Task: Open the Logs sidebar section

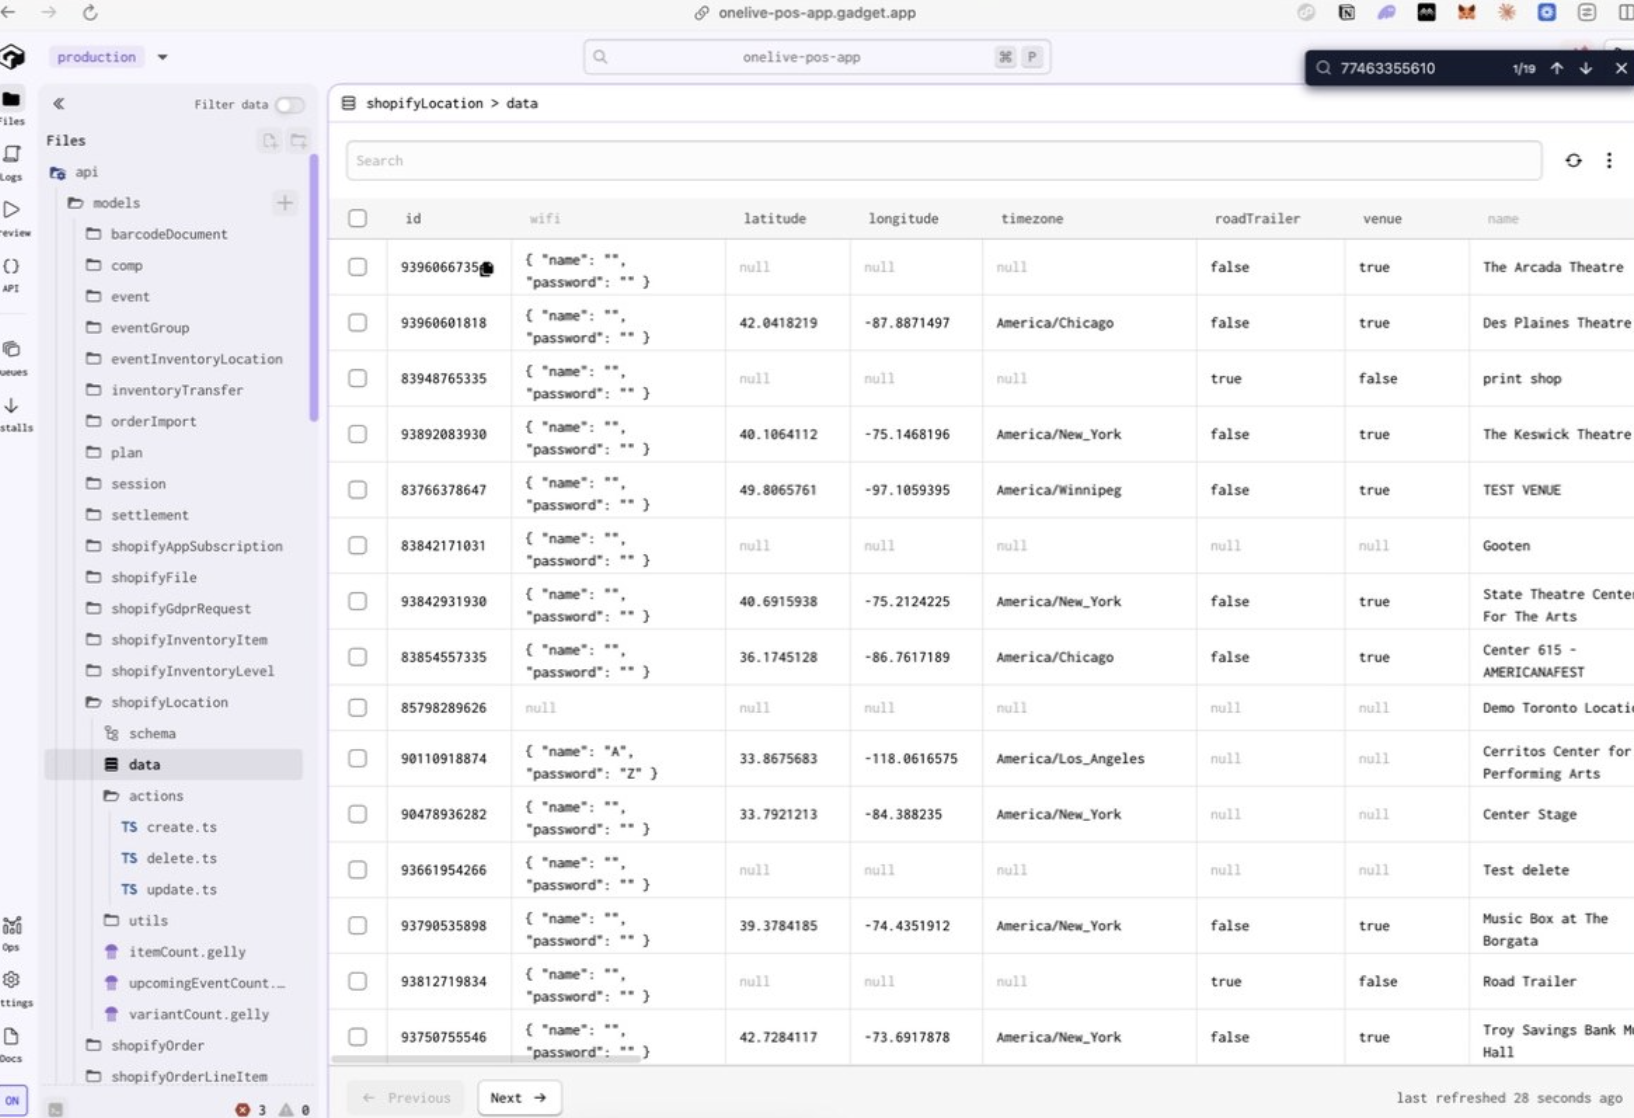Action: pos(12,162)
